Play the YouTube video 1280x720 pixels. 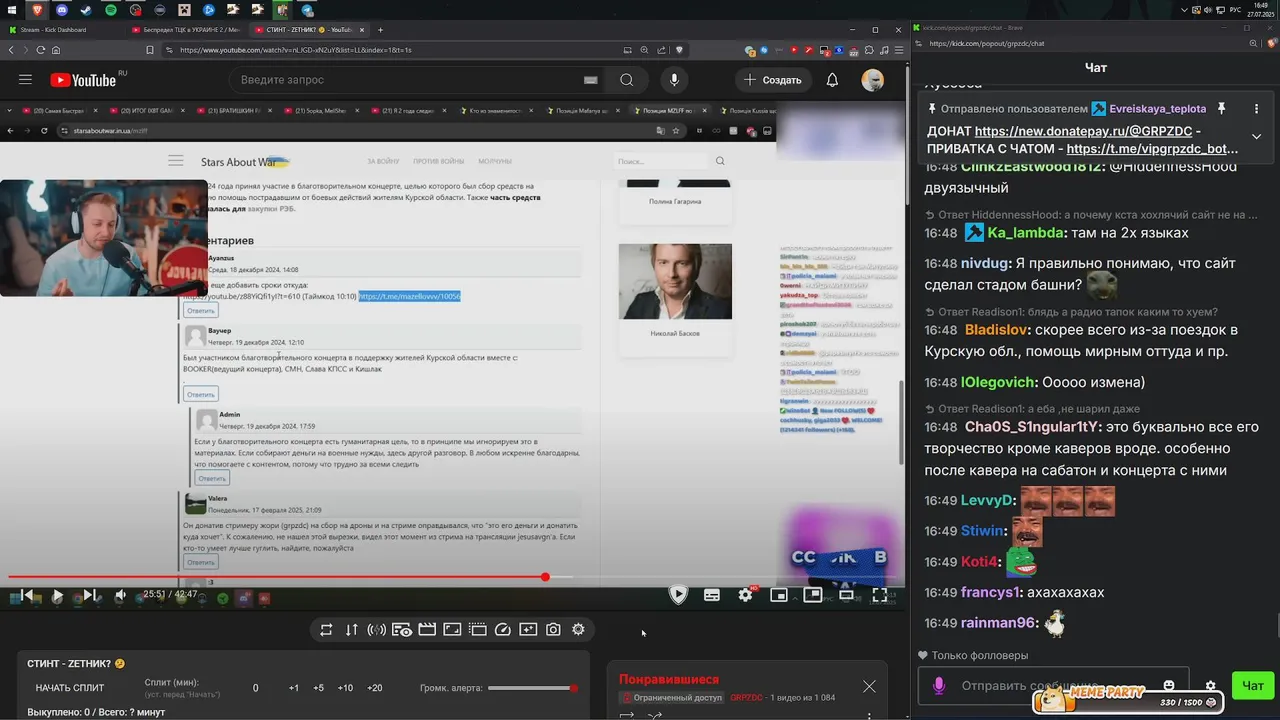tap(57, 596)
